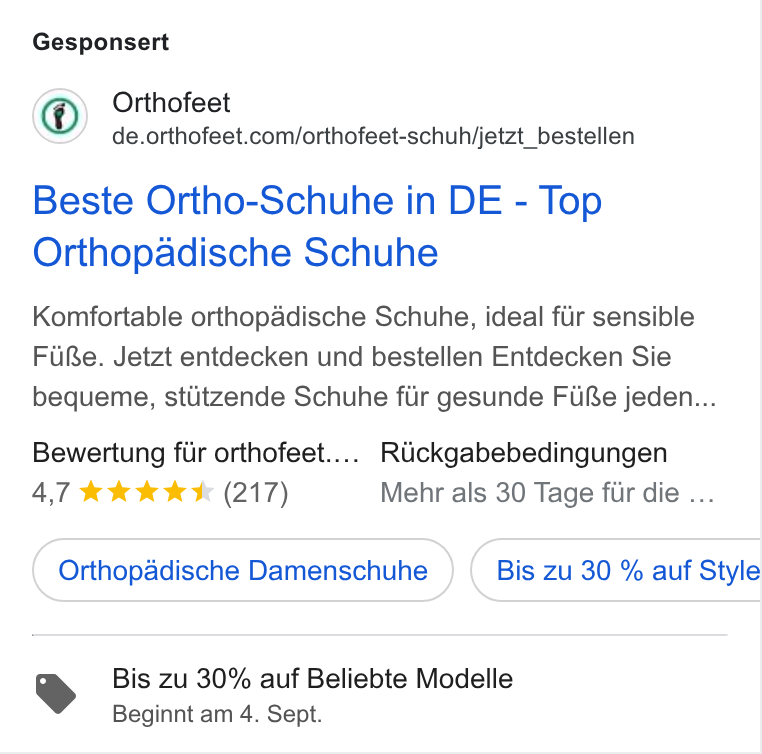Click the star rating icons
The image size is (762, 754).
click(146, 492)
